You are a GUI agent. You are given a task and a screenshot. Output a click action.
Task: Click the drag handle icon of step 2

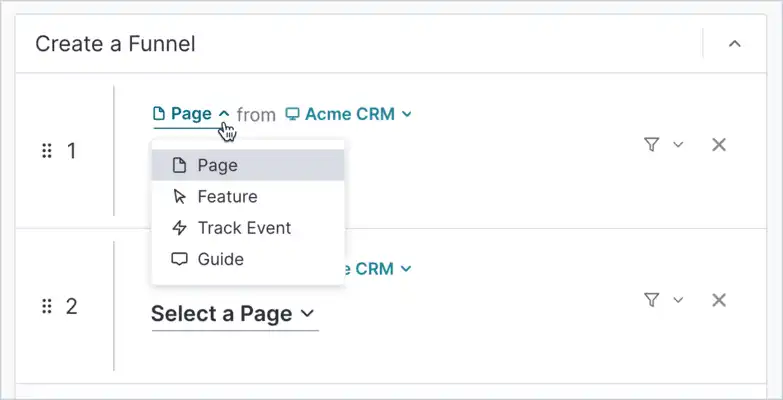[x=47, y=307]
